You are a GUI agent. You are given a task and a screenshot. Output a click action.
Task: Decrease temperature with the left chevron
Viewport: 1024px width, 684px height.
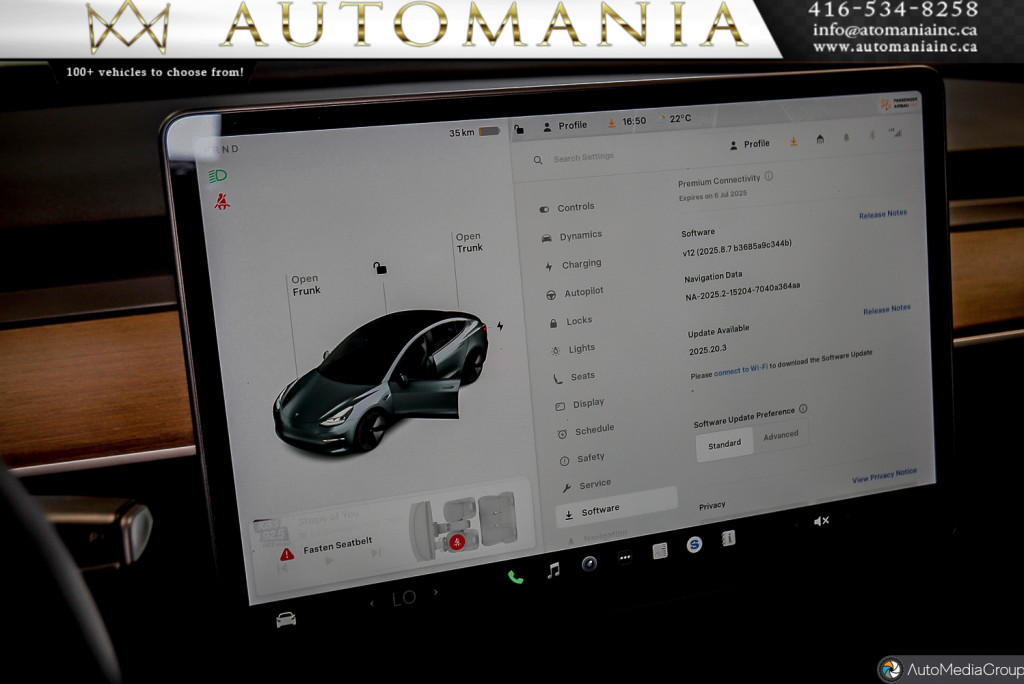[372, 602]
